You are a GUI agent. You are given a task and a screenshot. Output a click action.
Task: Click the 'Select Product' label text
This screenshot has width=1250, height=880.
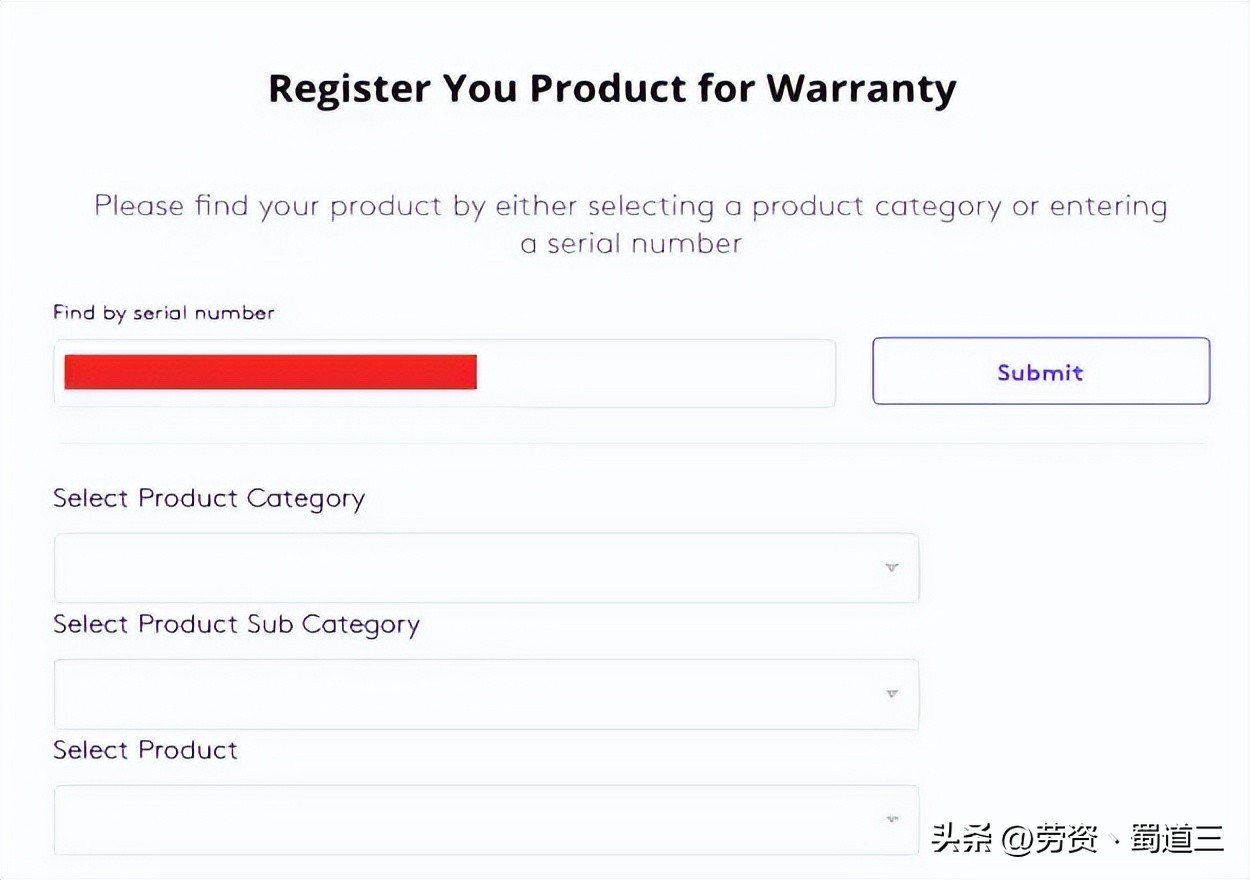(145, 750)
